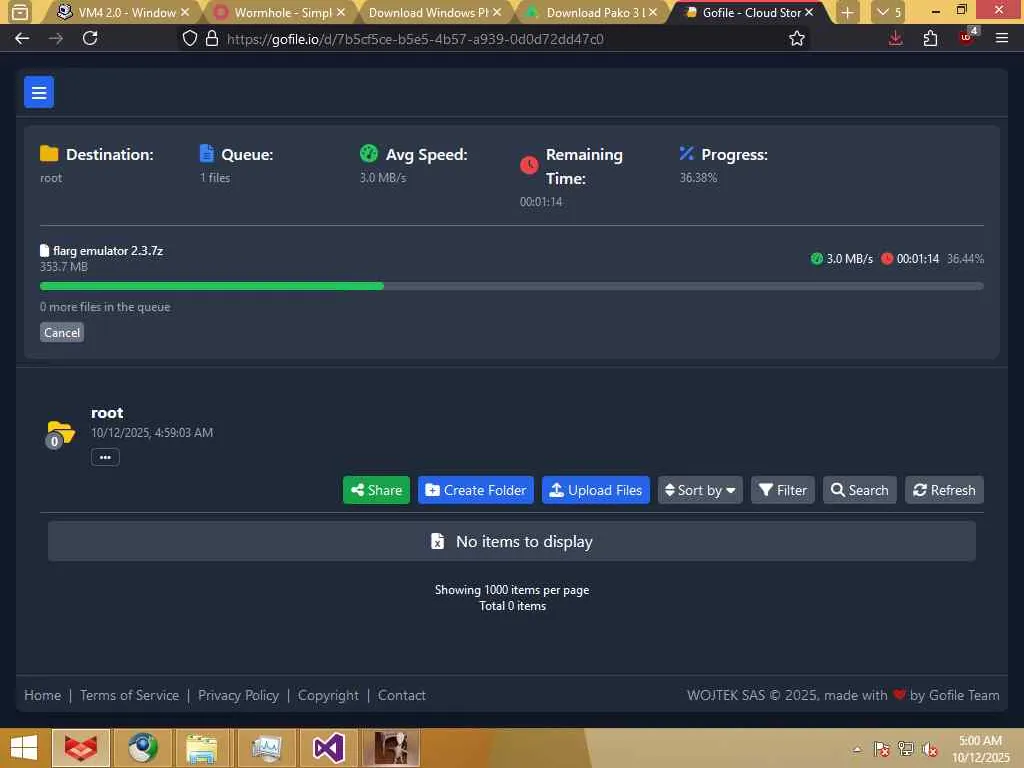
Task: Open the red taskbar application icon
Action: (80, 748)
